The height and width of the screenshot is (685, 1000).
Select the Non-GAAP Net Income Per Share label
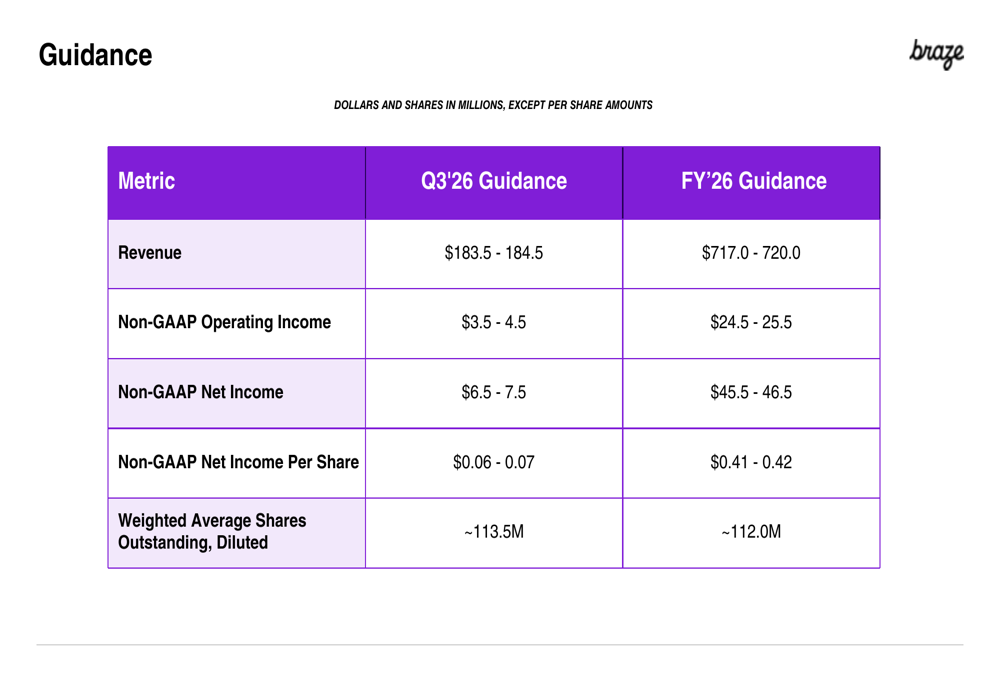(238, 462)
